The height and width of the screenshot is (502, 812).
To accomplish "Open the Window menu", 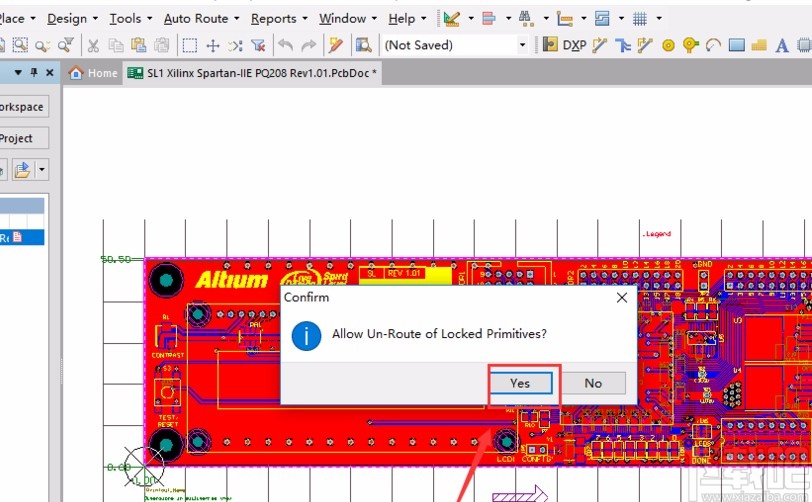I will 347,19.
